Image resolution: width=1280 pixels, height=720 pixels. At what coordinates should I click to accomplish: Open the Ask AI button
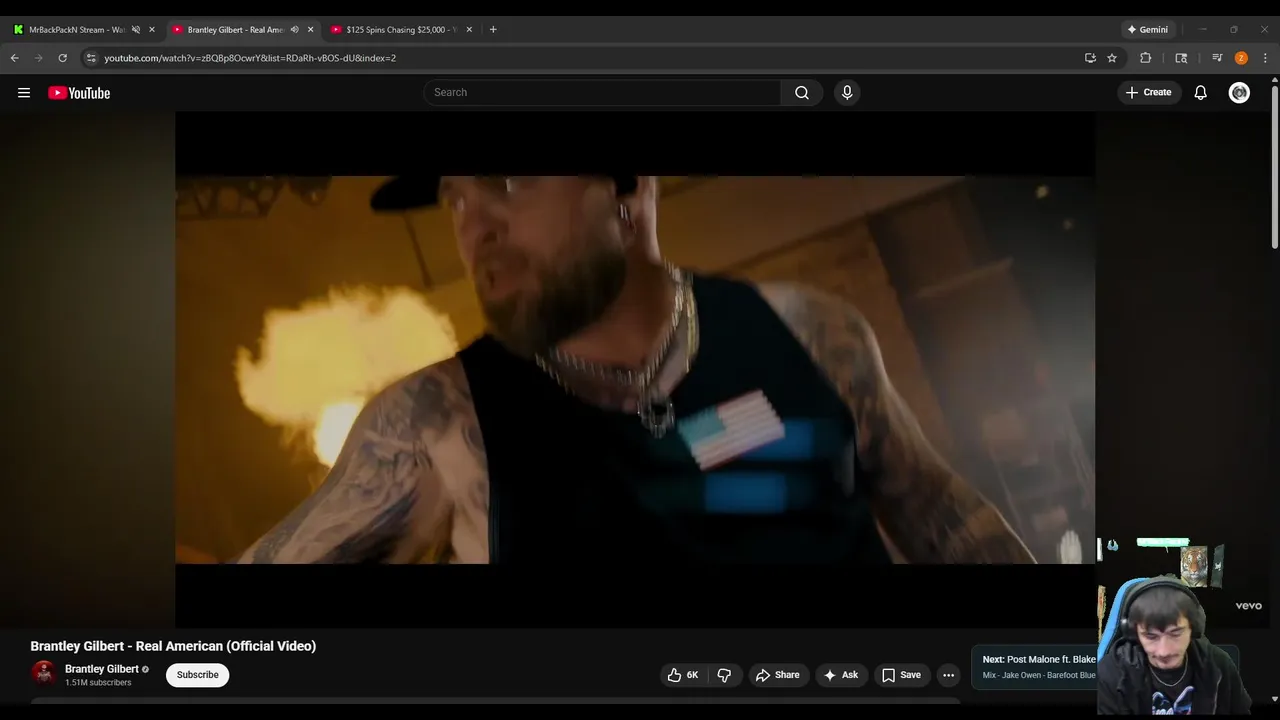[841, 675]
